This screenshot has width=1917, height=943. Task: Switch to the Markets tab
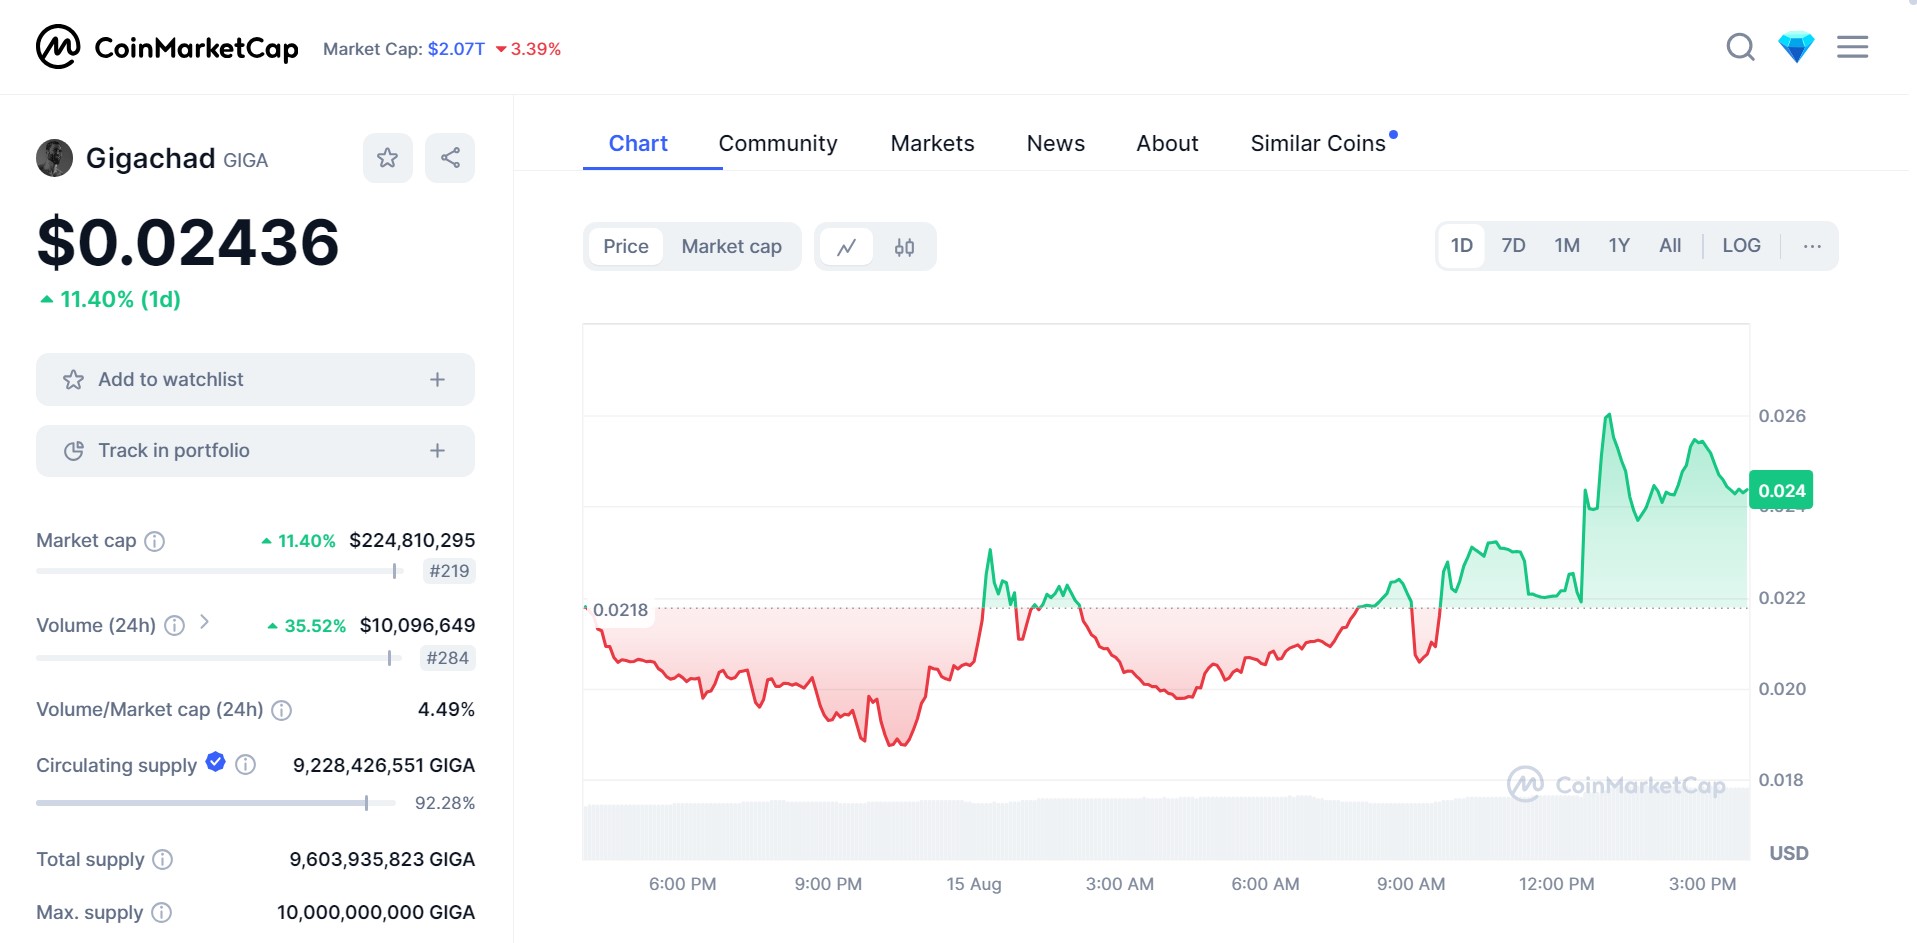(x=932, y=144)
